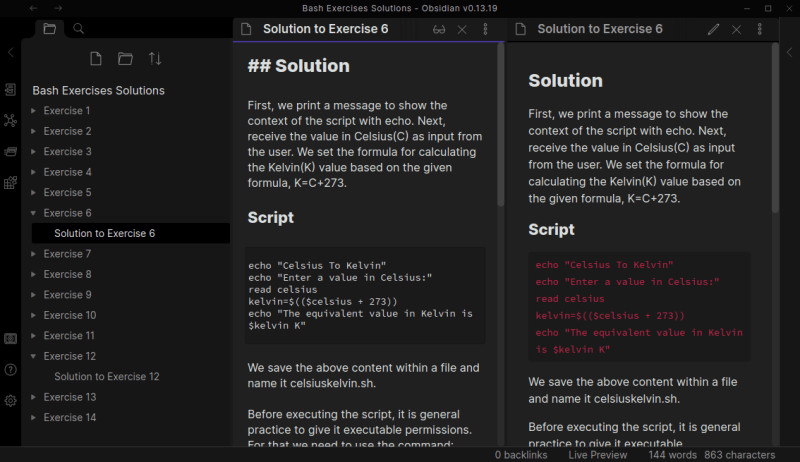Expand the Exercise 7 folder
This screenshot has width=800, height=462.
pos(66,254)
